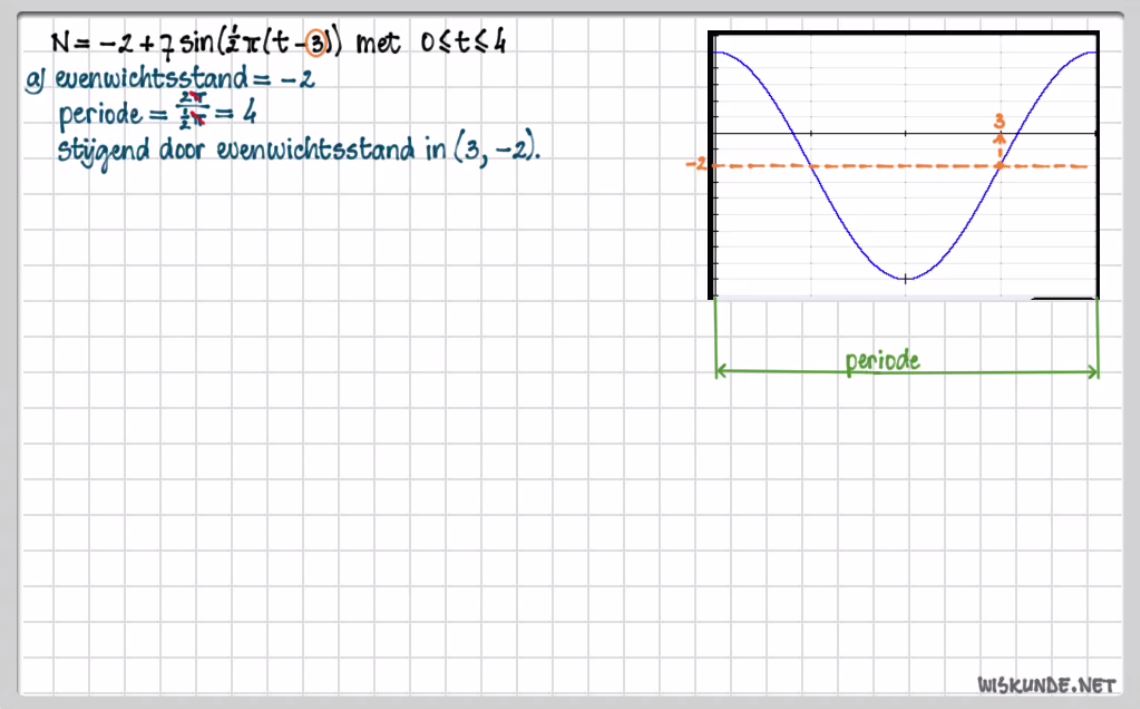Image resolution: width=1140 pixels, height=709 pixels.
Task: Click the orange '3' label in the graph
Action: [x=999, y=121]
